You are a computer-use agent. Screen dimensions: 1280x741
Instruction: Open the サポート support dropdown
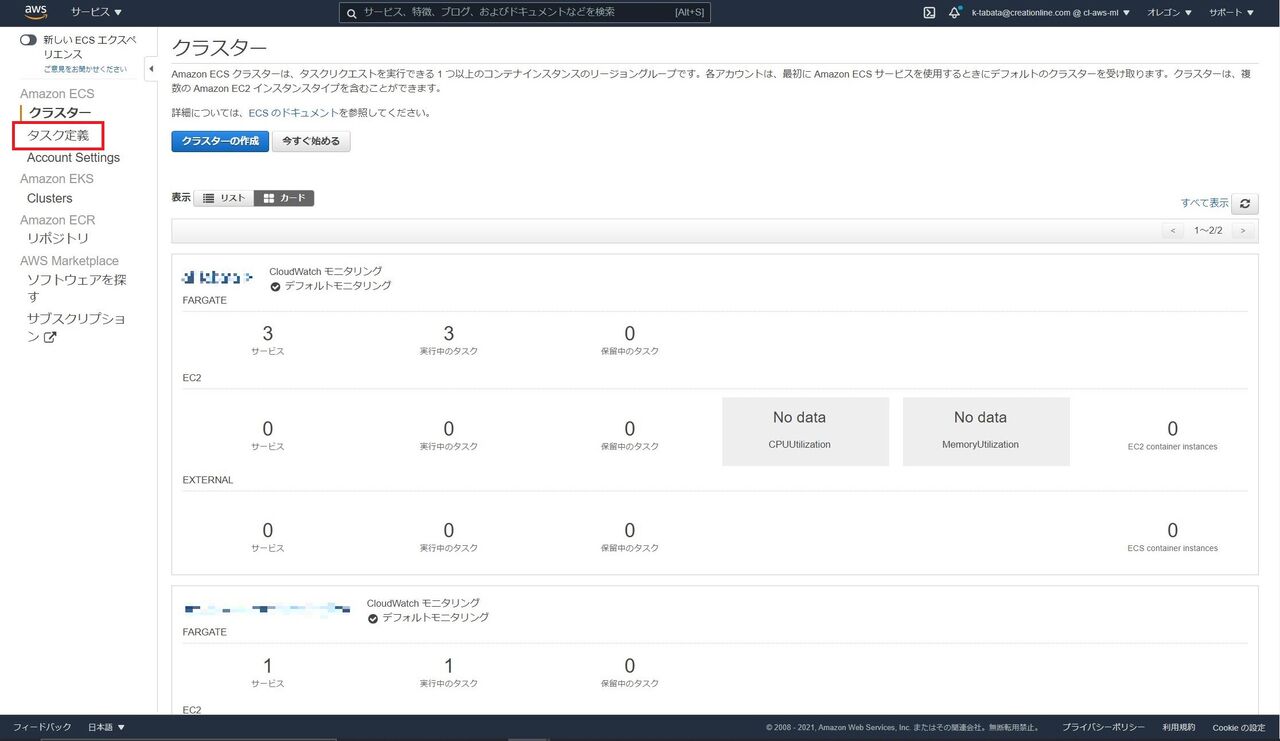click(x=1231, y=13)
